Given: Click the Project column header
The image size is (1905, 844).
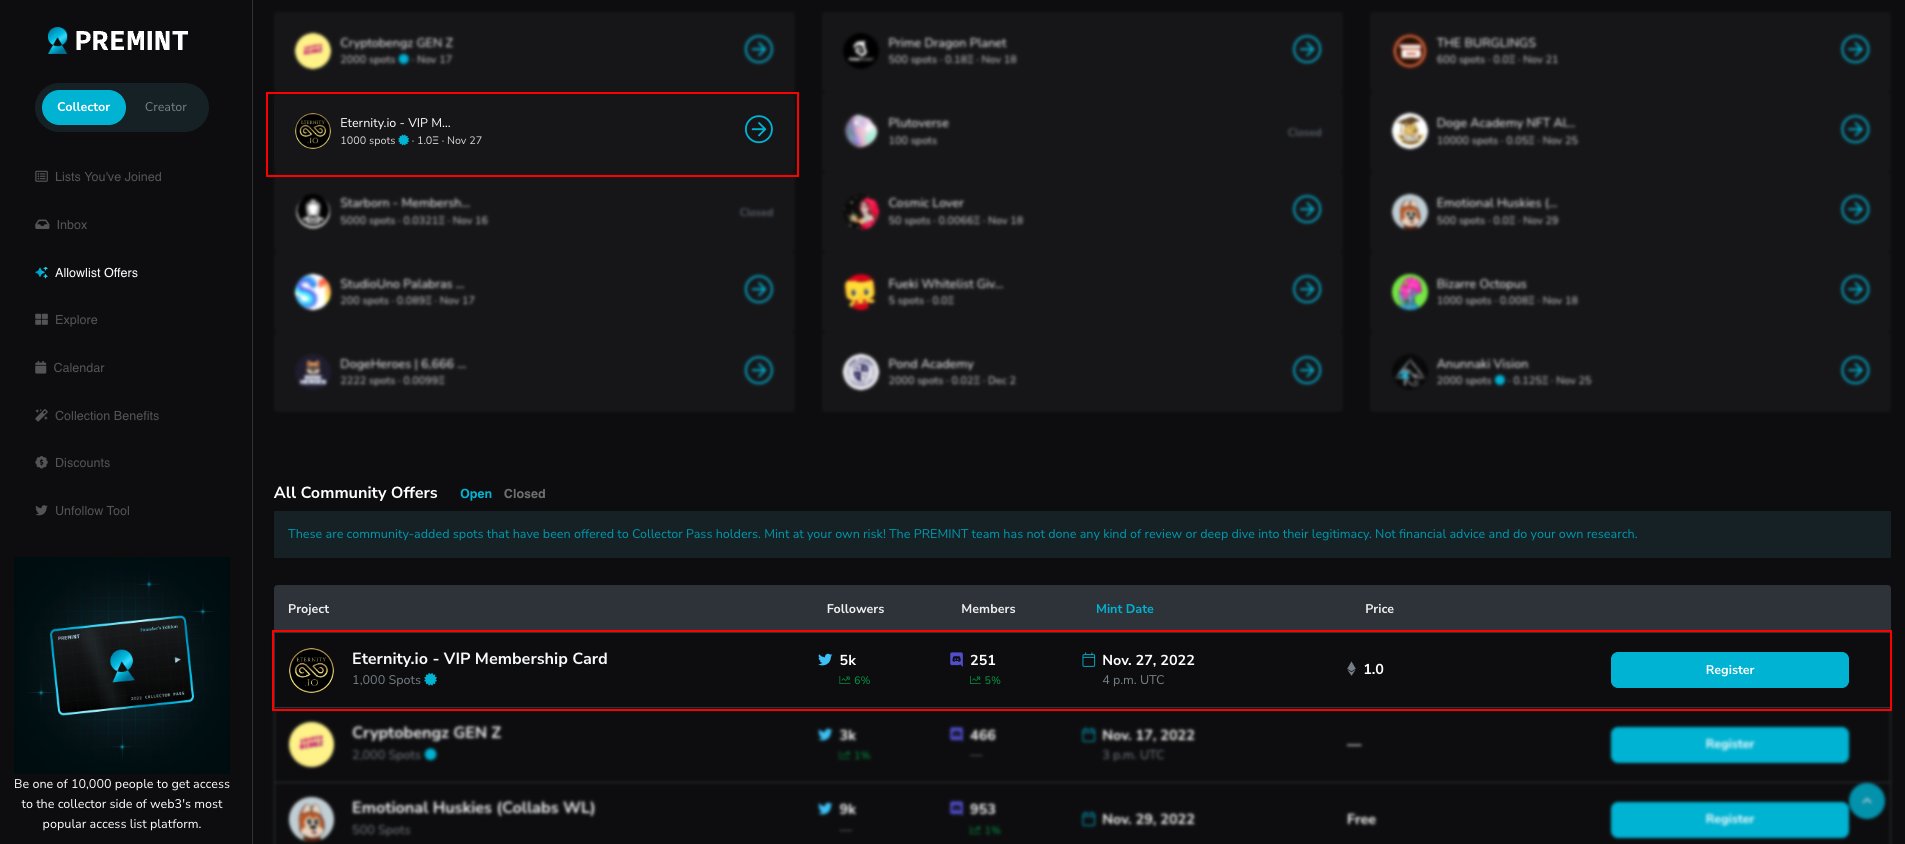Looking at the screenshot, I should click(308, 609).
